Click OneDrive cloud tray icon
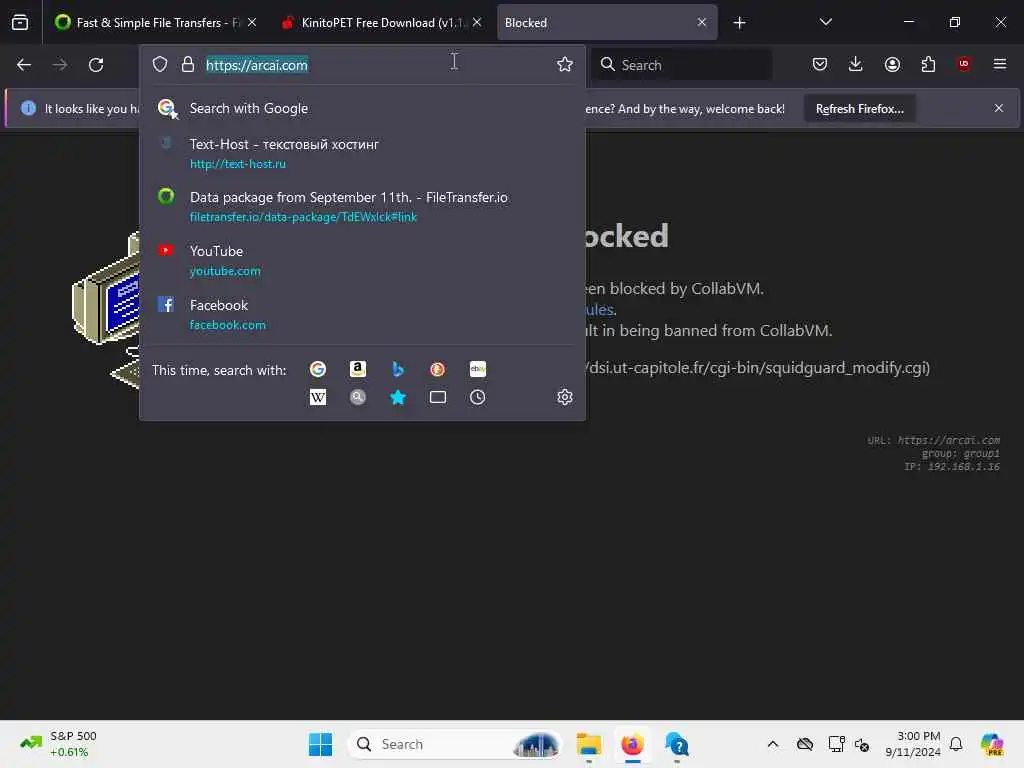The image size is (1024, 768). [x=805, y=744]
